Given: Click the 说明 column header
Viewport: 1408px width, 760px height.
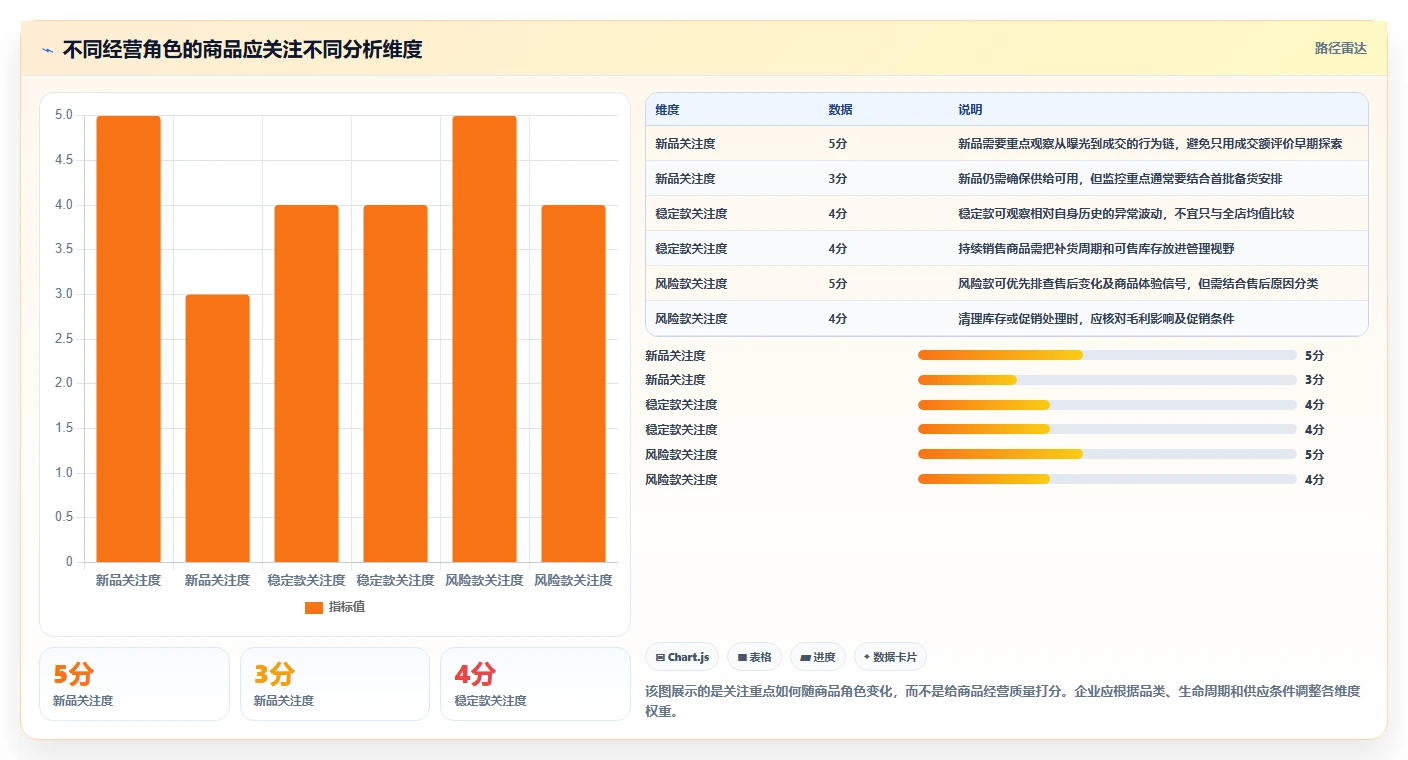Looking at the screenshot, I should [970, 110].
